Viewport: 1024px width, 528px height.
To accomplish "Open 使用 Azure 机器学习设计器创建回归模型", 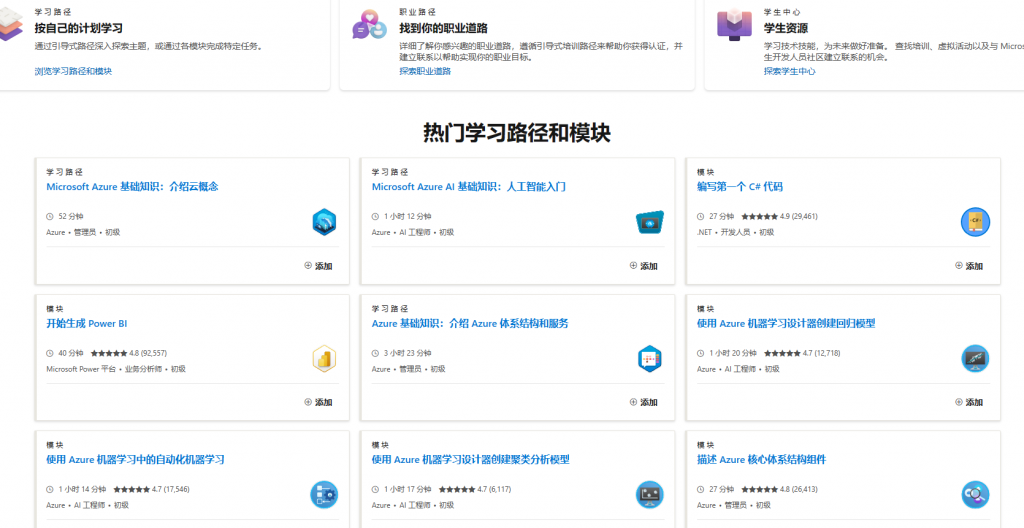I will click(x=786, y=323).
